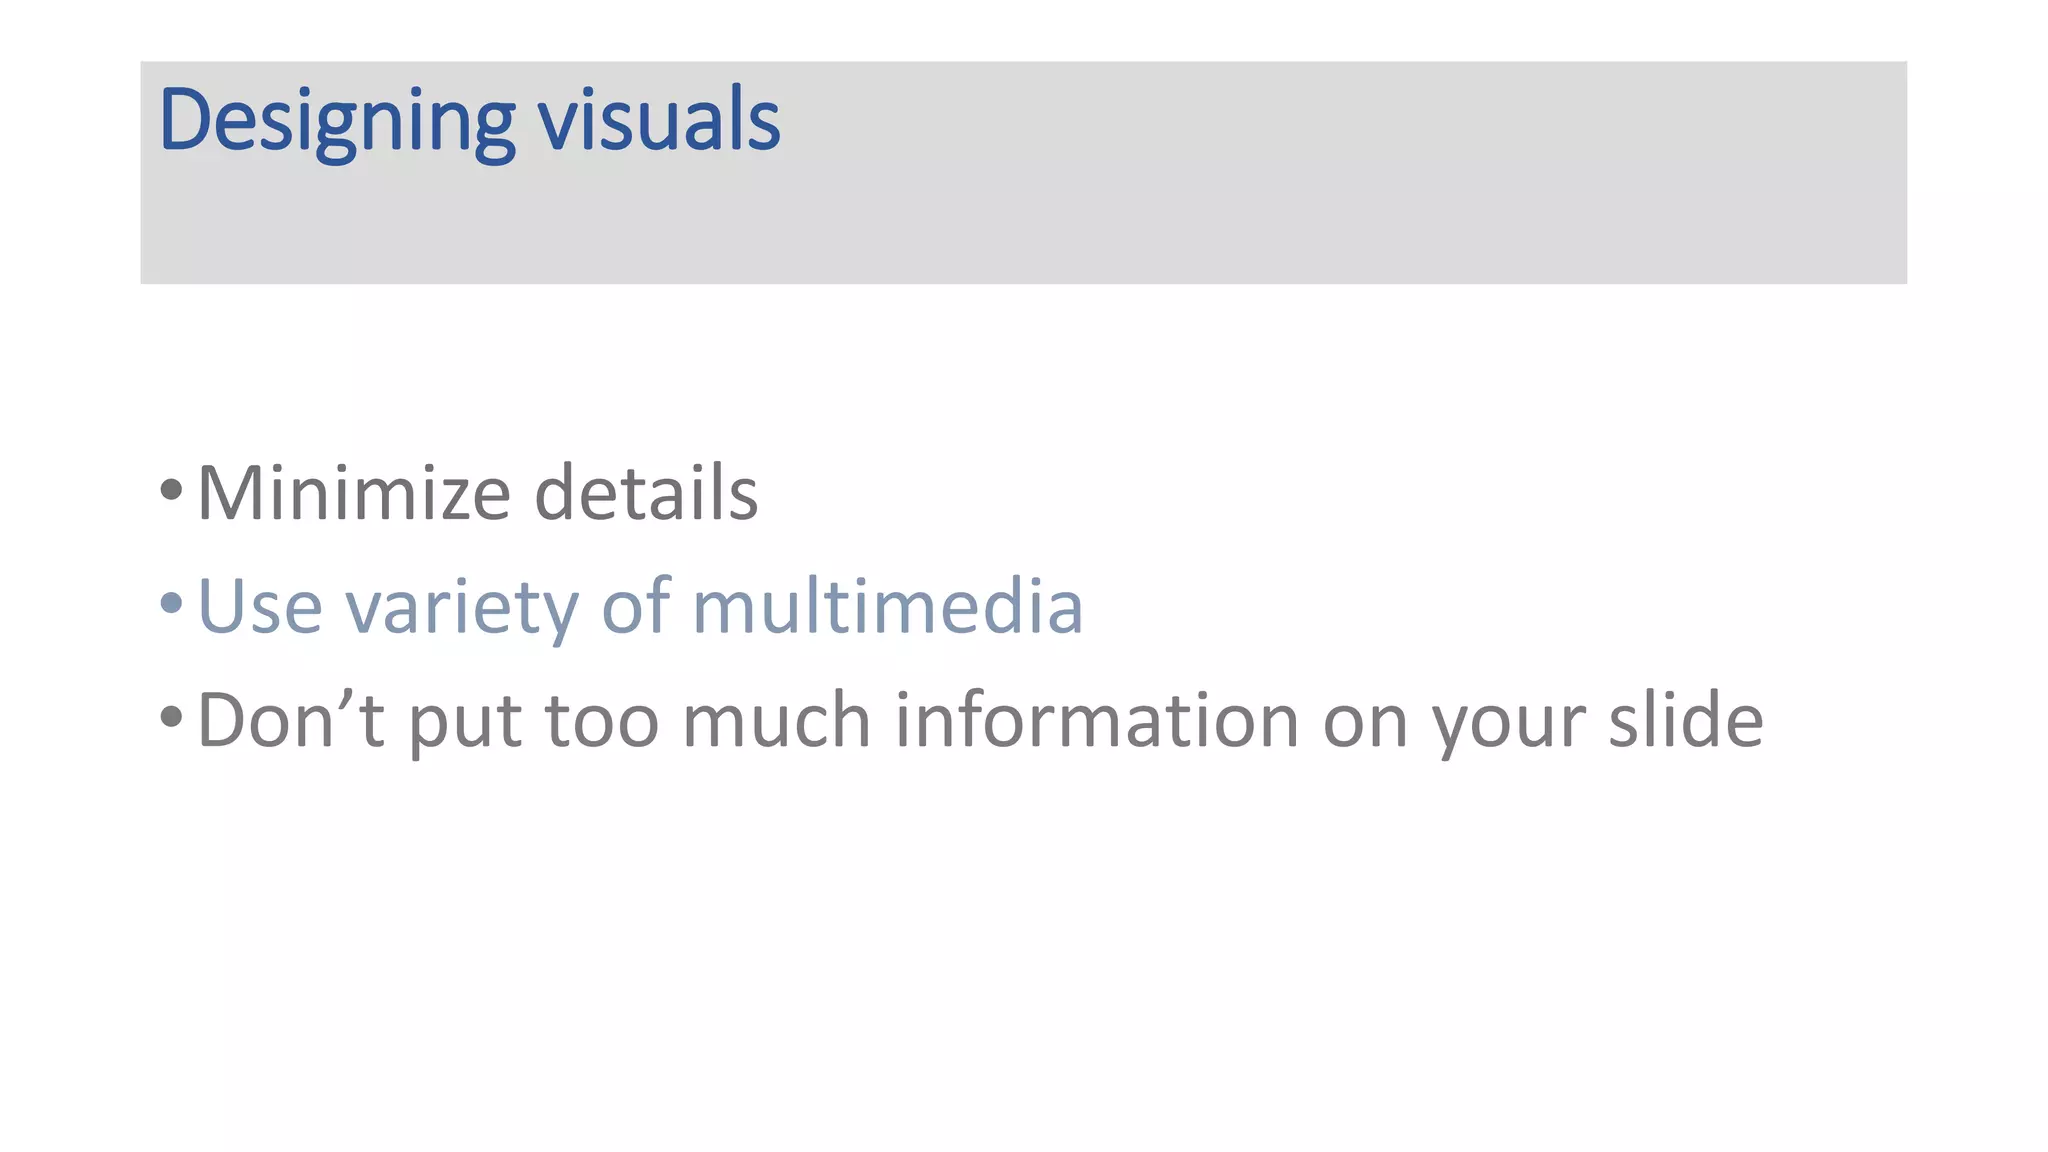The width and height of the screenshot is (2048, 1152).
Task: Click the bullet dot before 'Don’t put'
Action: pyautogui.click(x=171, y=716)
